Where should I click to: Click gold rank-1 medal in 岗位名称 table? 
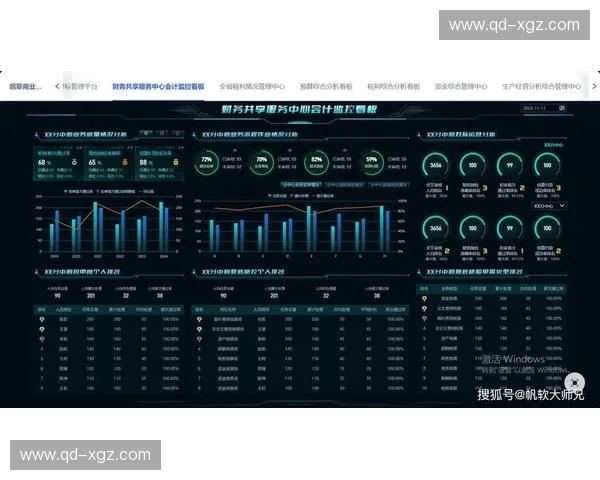point(199,319)
